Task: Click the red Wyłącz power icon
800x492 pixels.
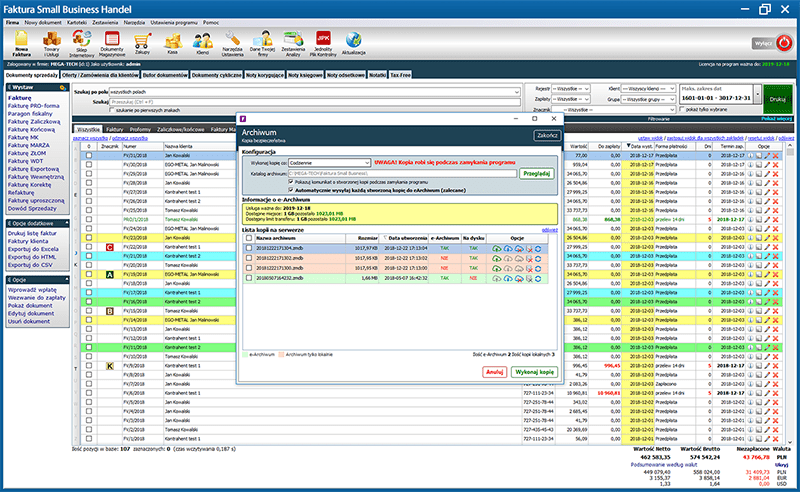Action: click(784, 43)
